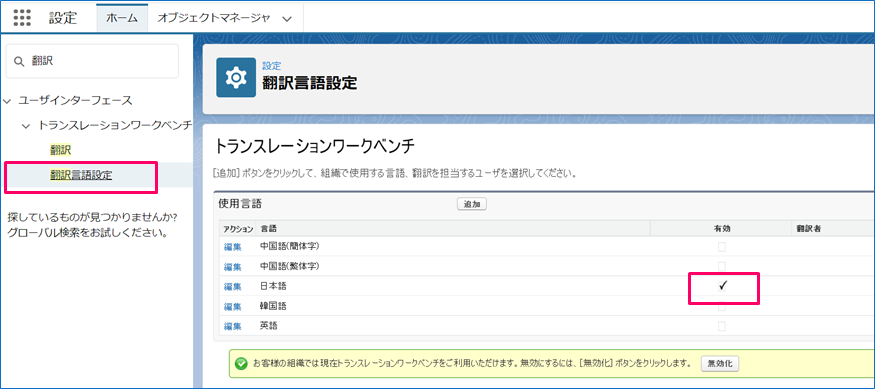Click the トランスレーションワークベンチ page heading
Image resolution: width=875 pixels, height=389 pixels.
315,146
